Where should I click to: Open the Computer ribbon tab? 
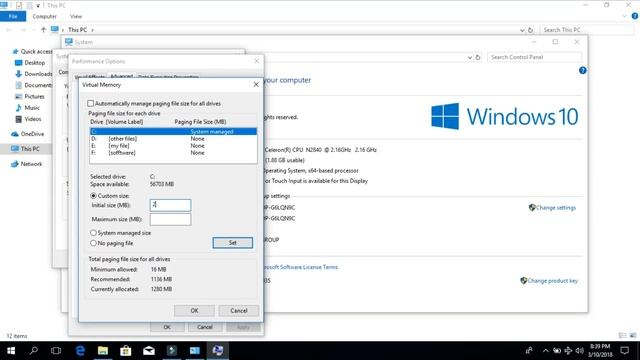pos(44,16)
